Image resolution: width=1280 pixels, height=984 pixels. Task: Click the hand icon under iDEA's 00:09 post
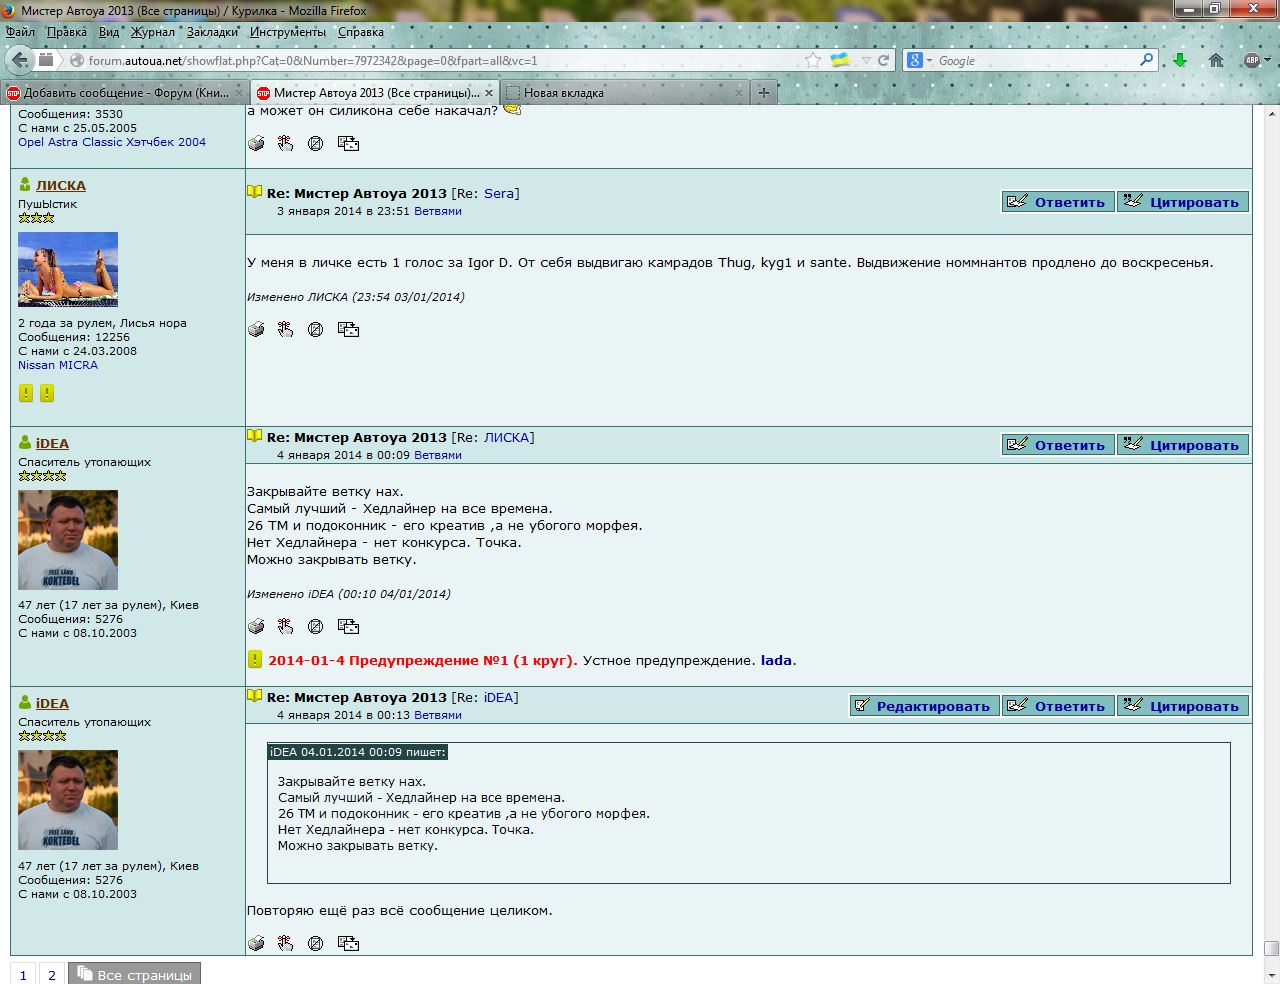point(286,626)
